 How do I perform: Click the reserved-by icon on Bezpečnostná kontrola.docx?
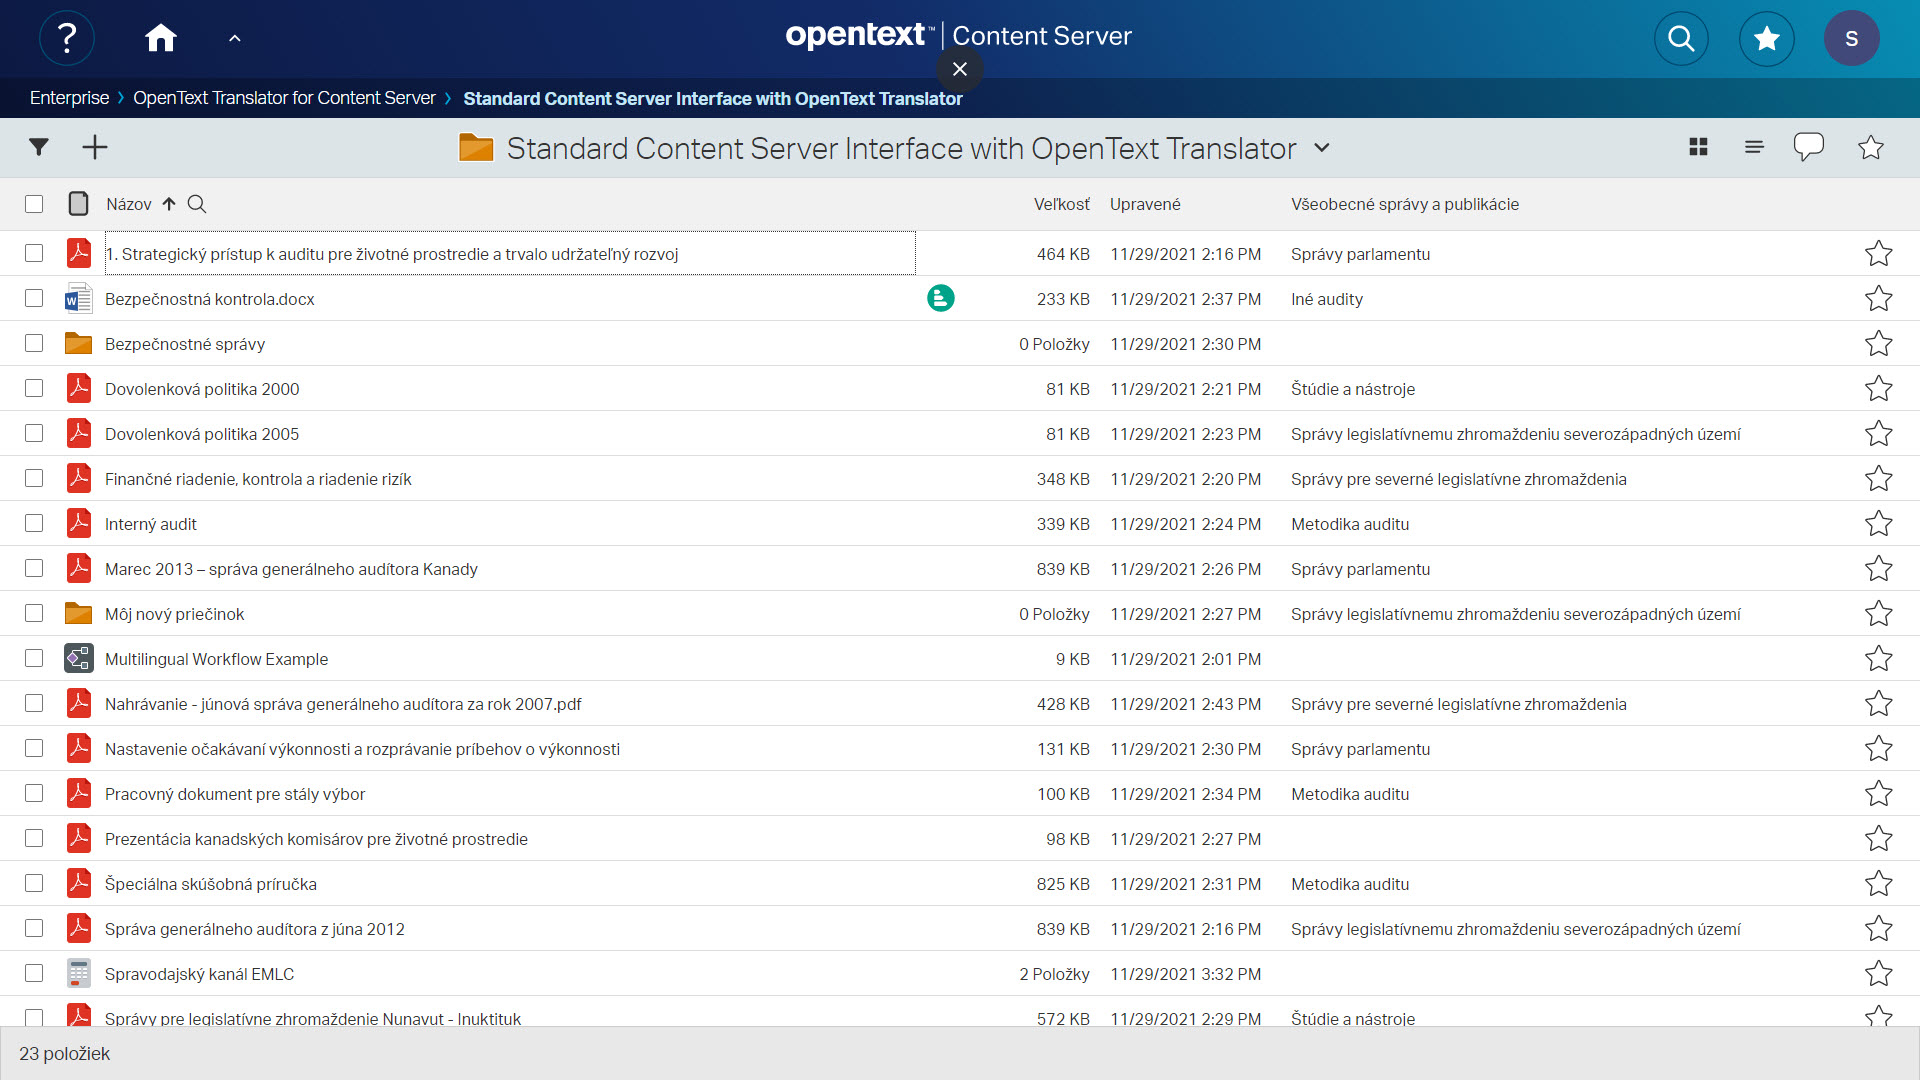tap(940, 298)
